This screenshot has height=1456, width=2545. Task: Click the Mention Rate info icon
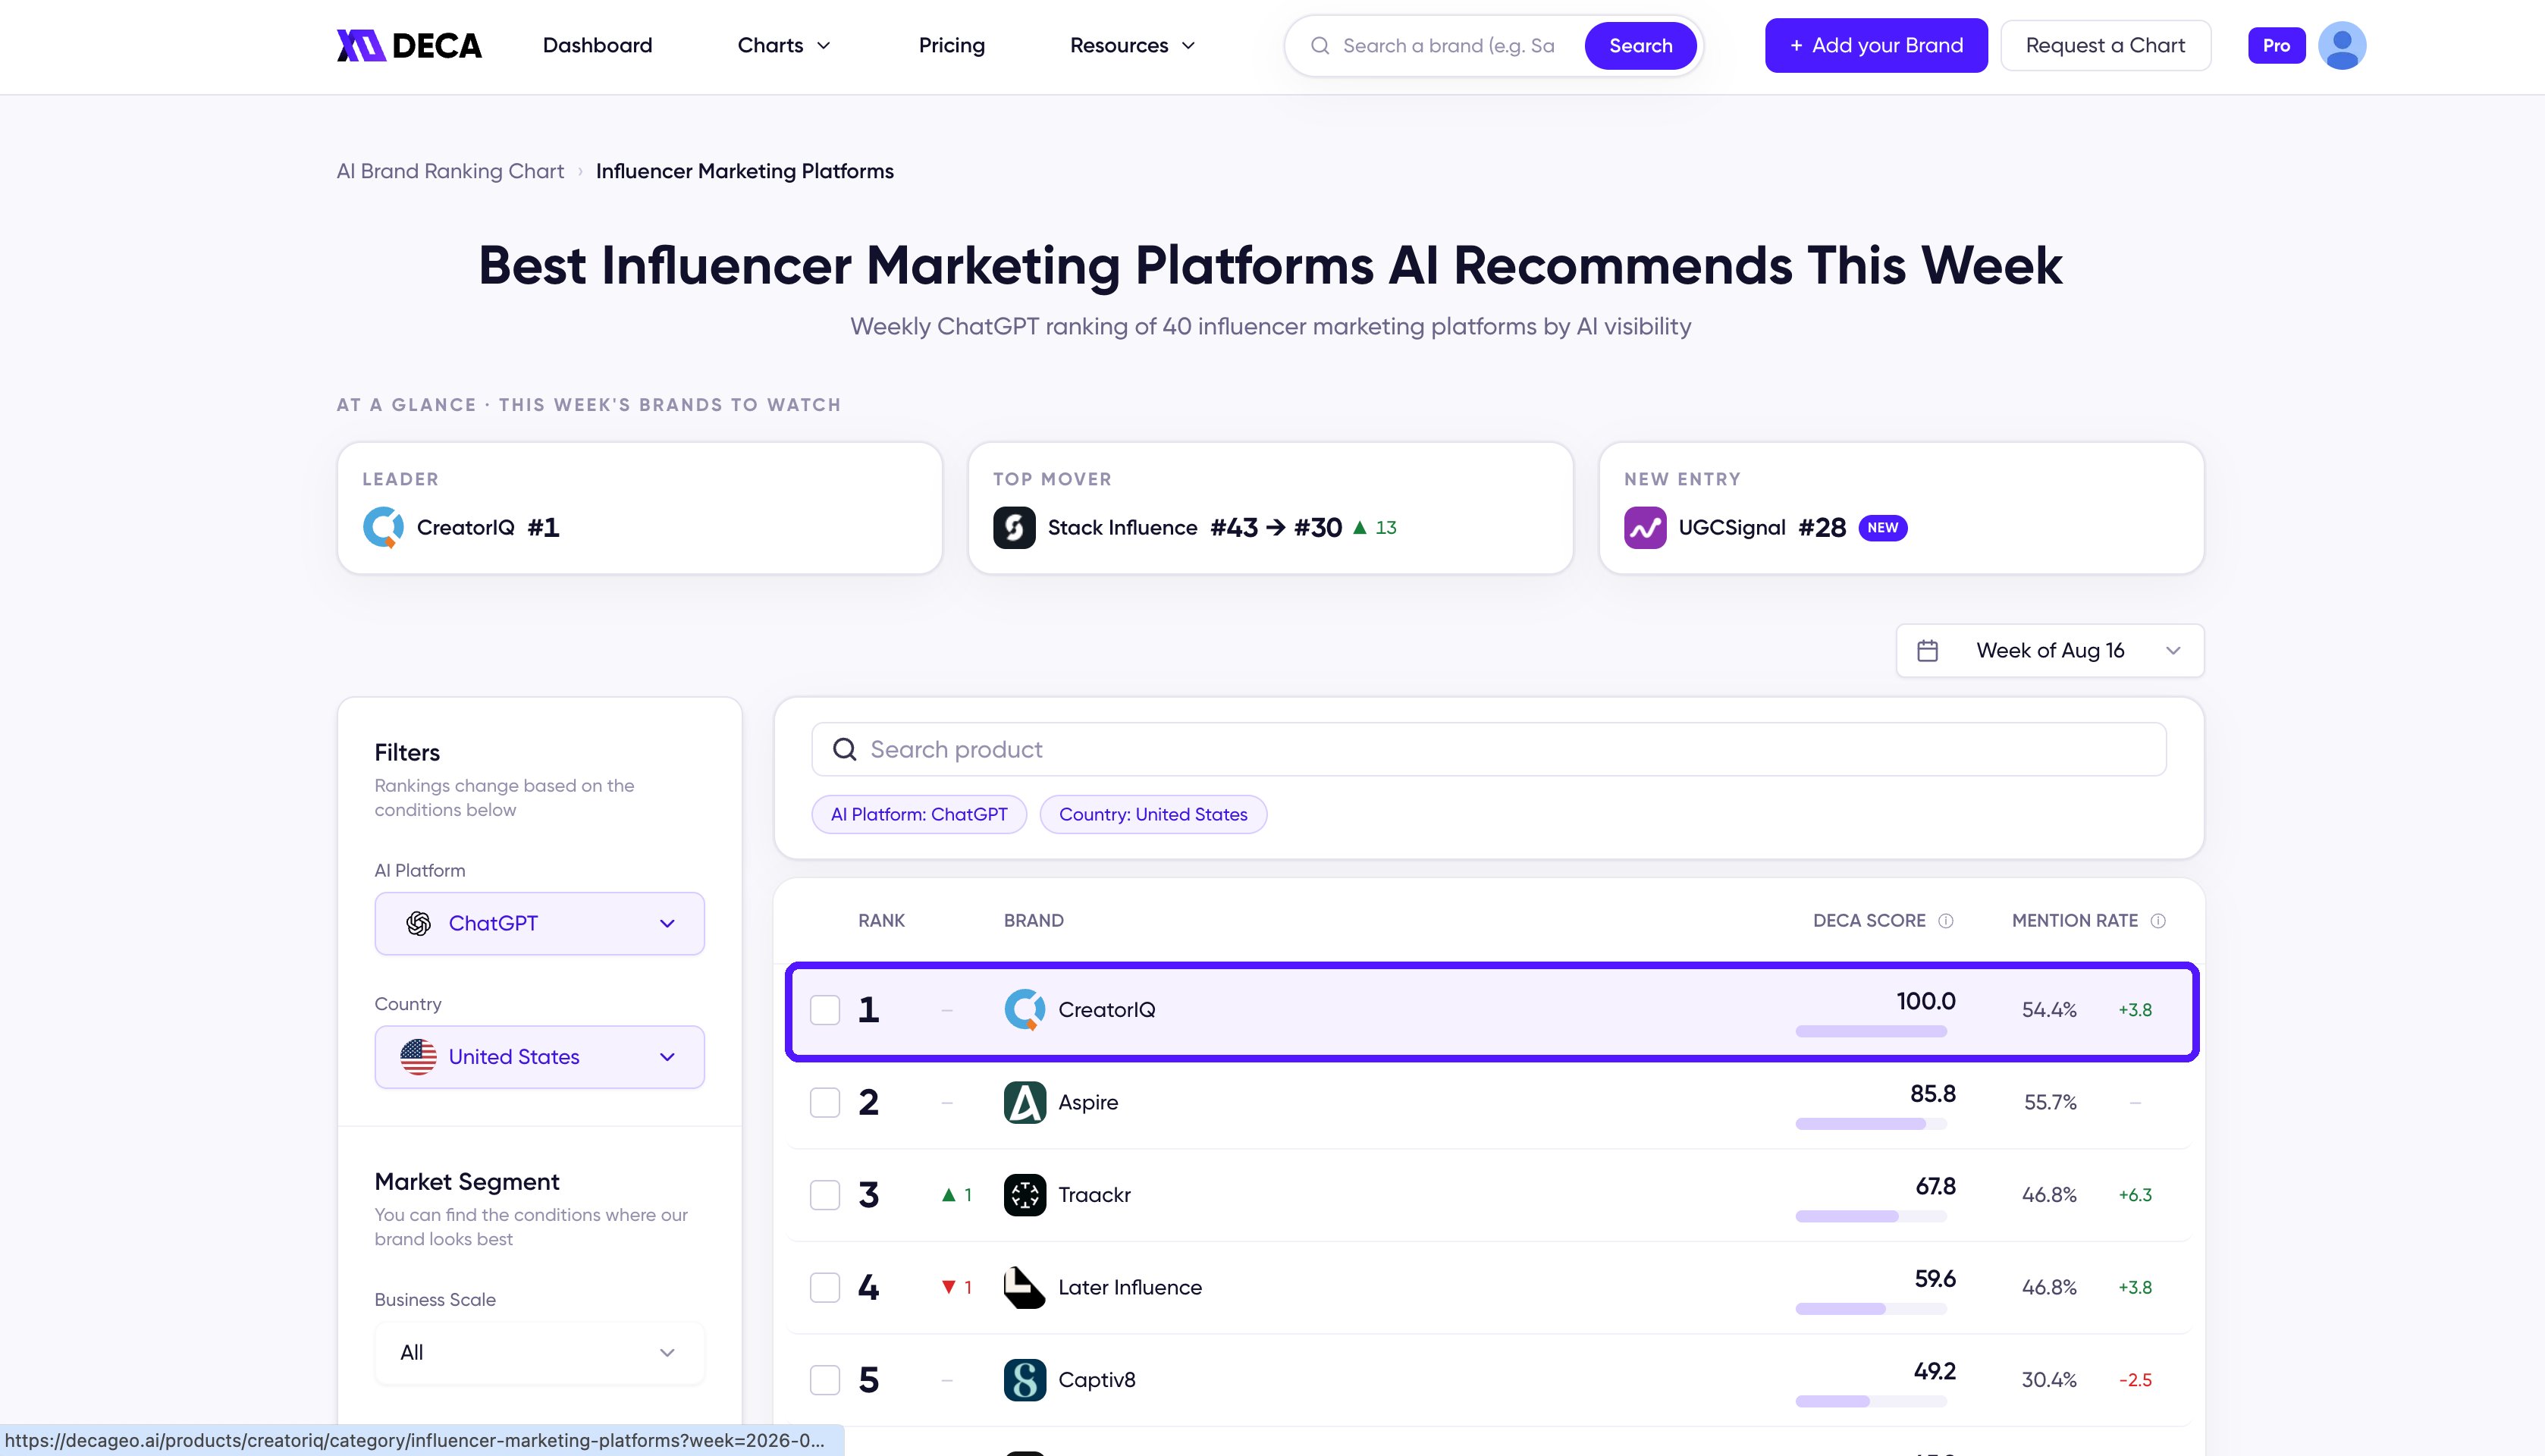[2158, 921]
